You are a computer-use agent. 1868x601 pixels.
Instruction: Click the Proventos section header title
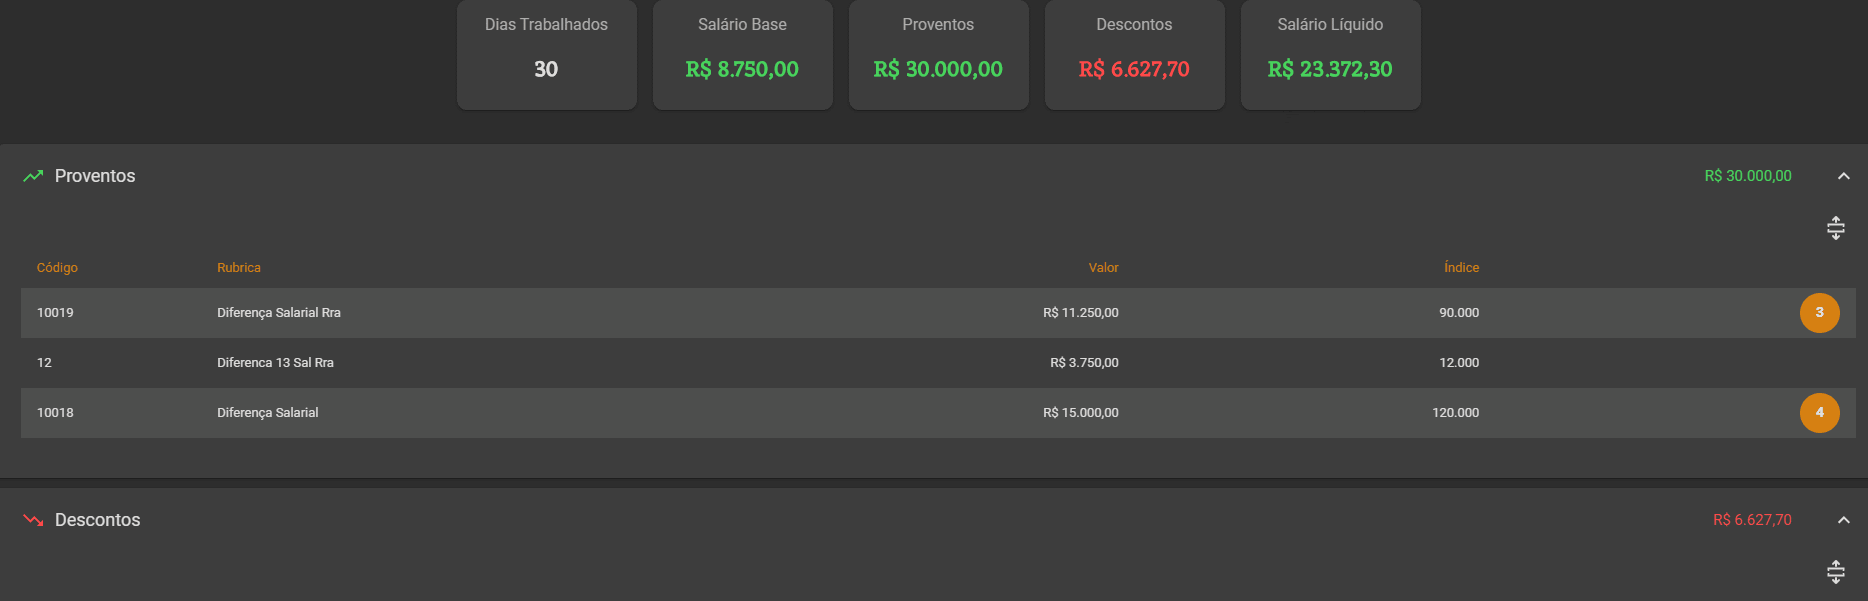95,176
